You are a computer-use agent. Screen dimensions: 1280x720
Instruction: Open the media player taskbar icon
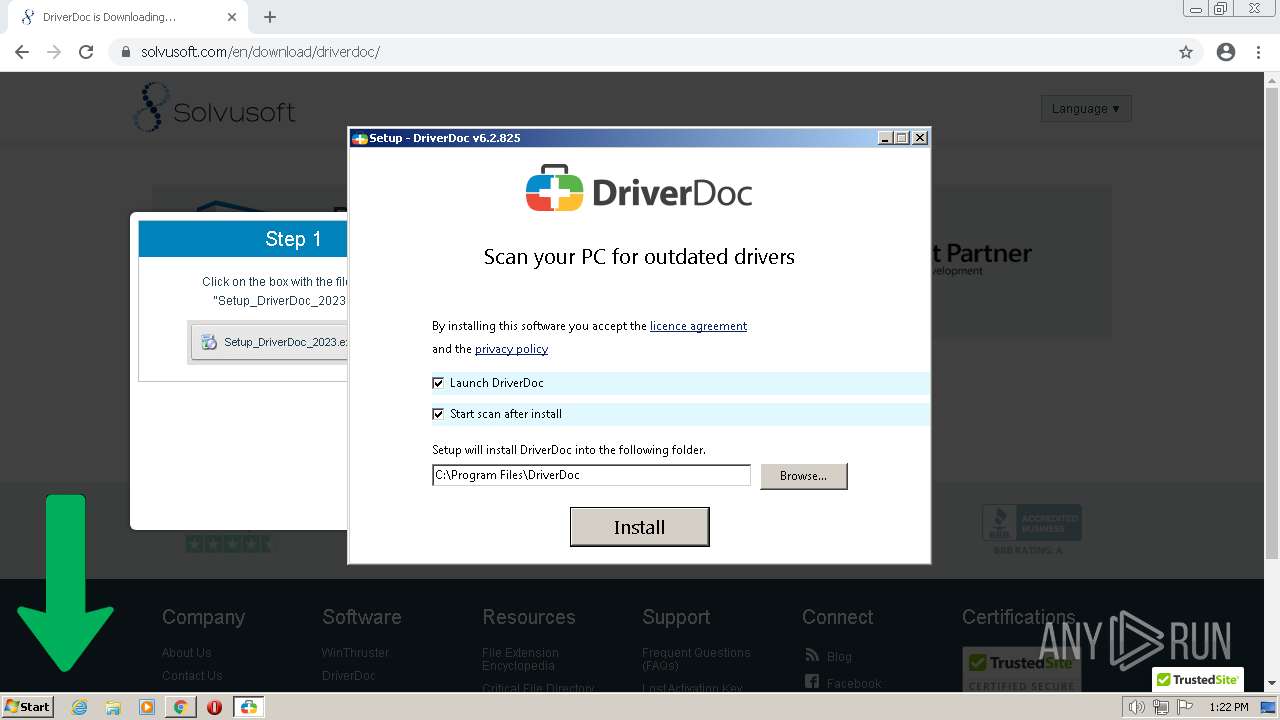(x=147, y=707)
